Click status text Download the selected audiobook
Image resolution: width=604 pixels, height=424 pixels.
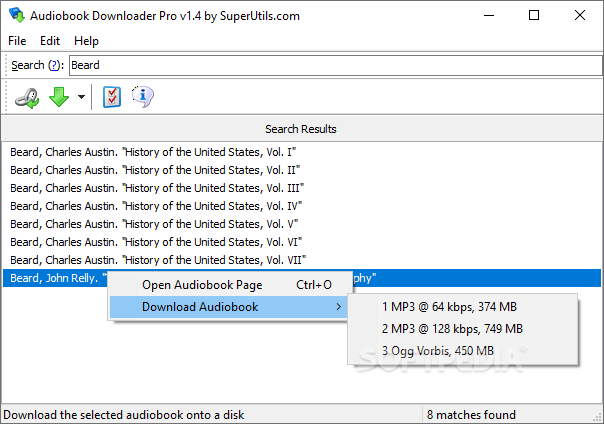(124, 415)
